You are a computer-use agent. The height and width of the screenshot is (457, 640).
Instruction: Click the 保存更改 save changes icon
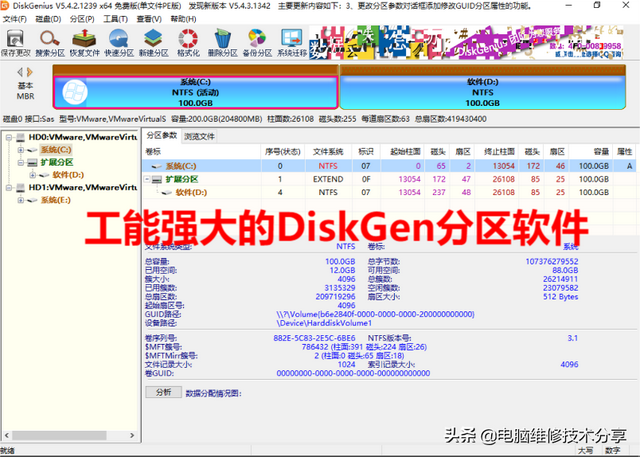pos(16,43)
